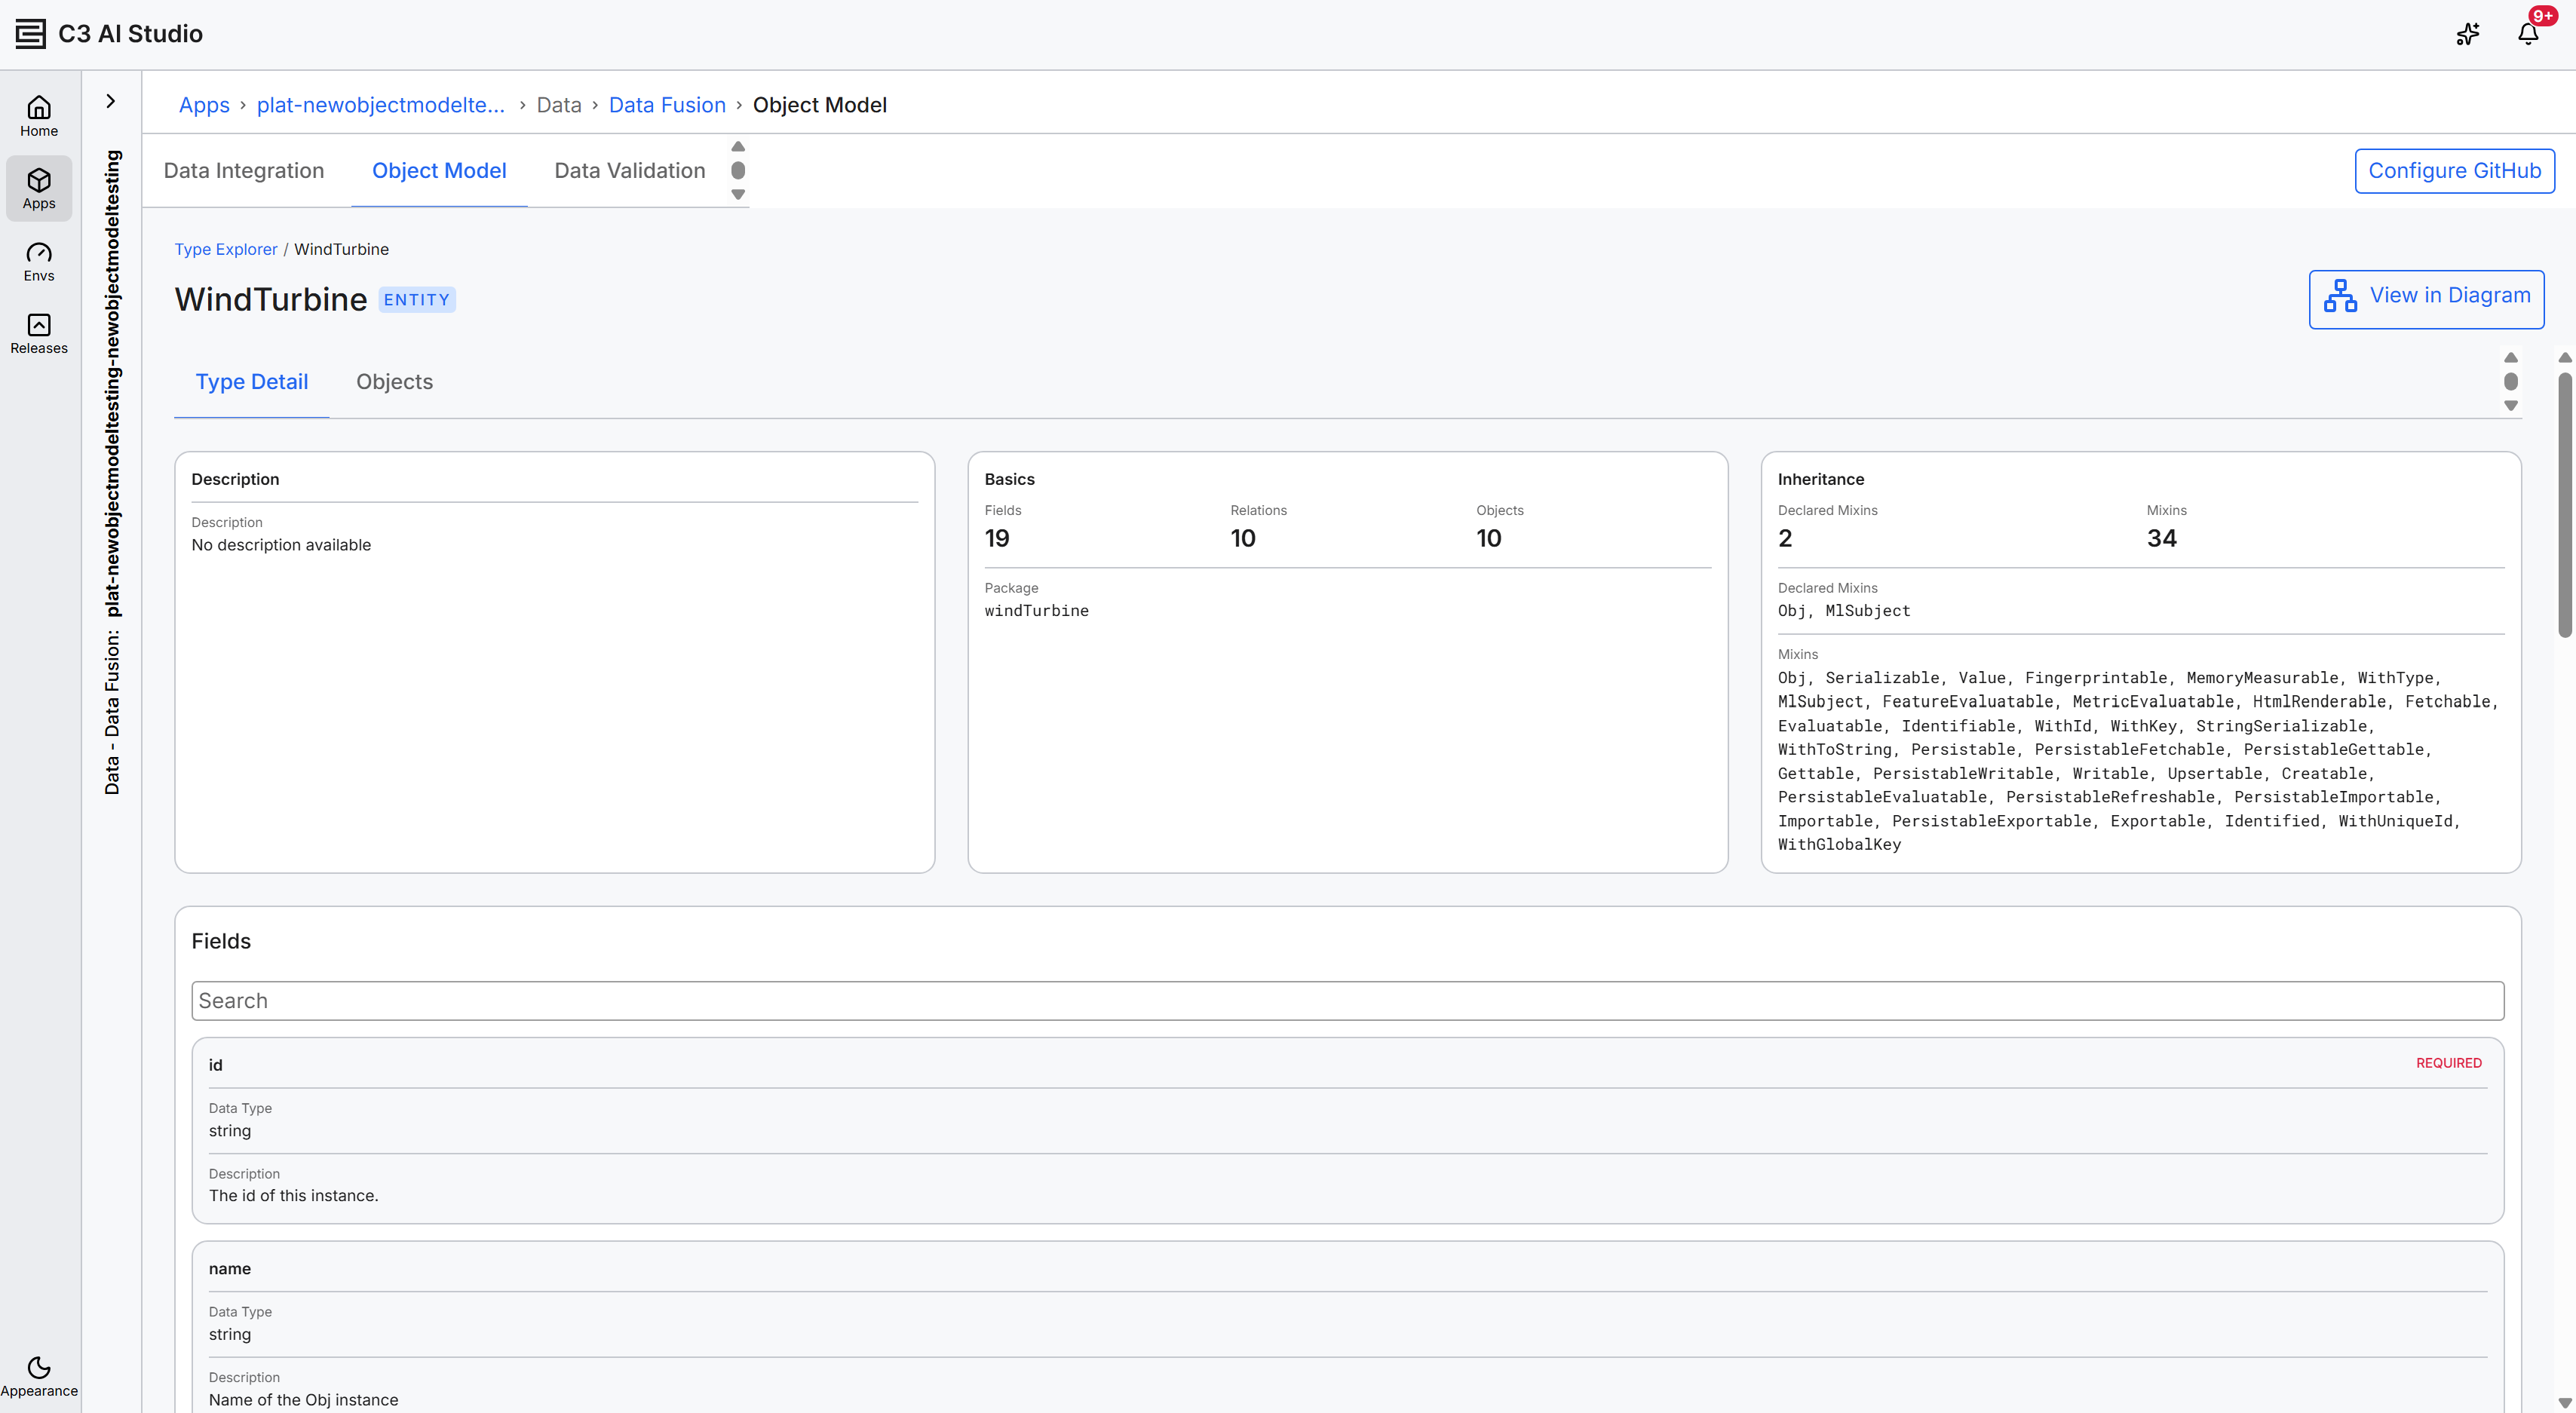Expand the Data Fusion side panel chevron
This screenshot has width=2576, height=1413.
point(111,101)
